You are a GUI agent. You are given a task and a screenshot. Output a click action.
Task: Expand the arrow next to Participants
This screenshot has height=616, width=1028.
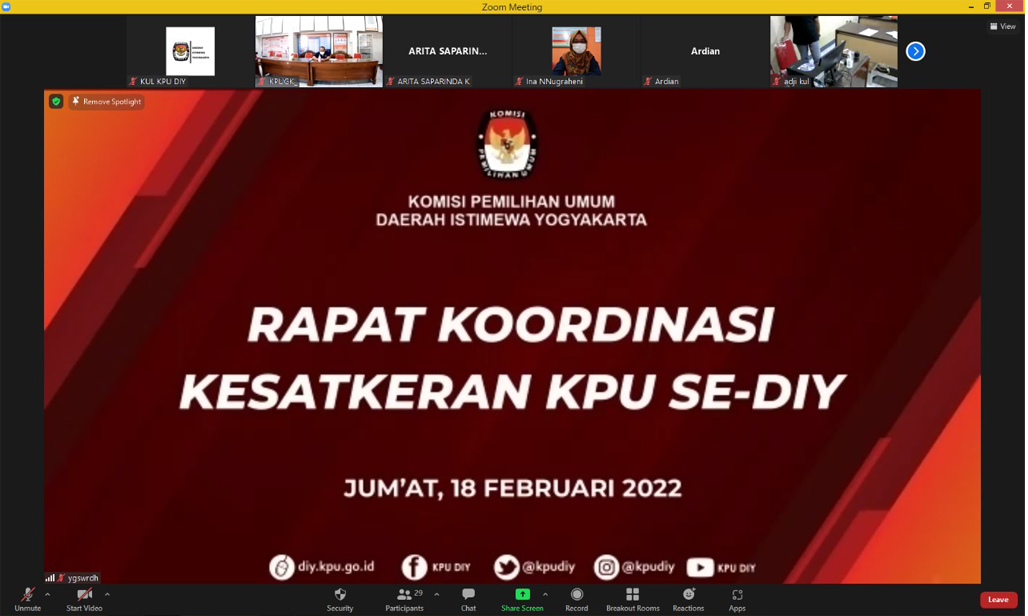click(436, 594)
